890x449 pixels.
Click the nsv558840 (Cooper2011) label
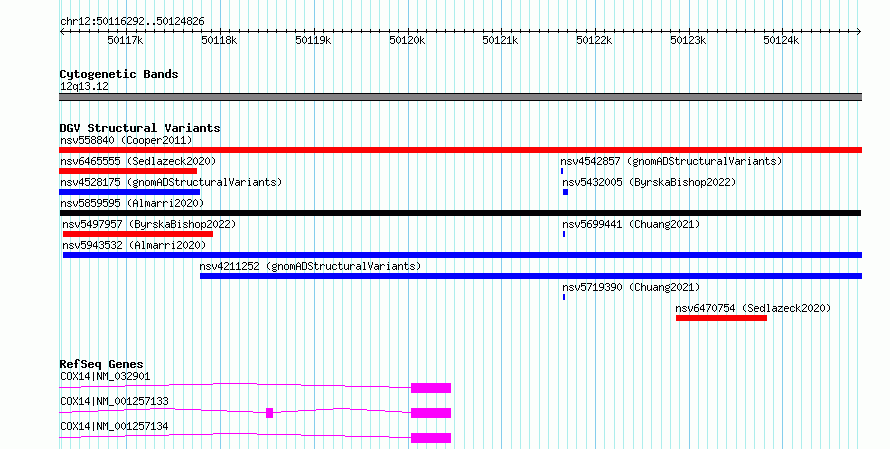point(126,140)
